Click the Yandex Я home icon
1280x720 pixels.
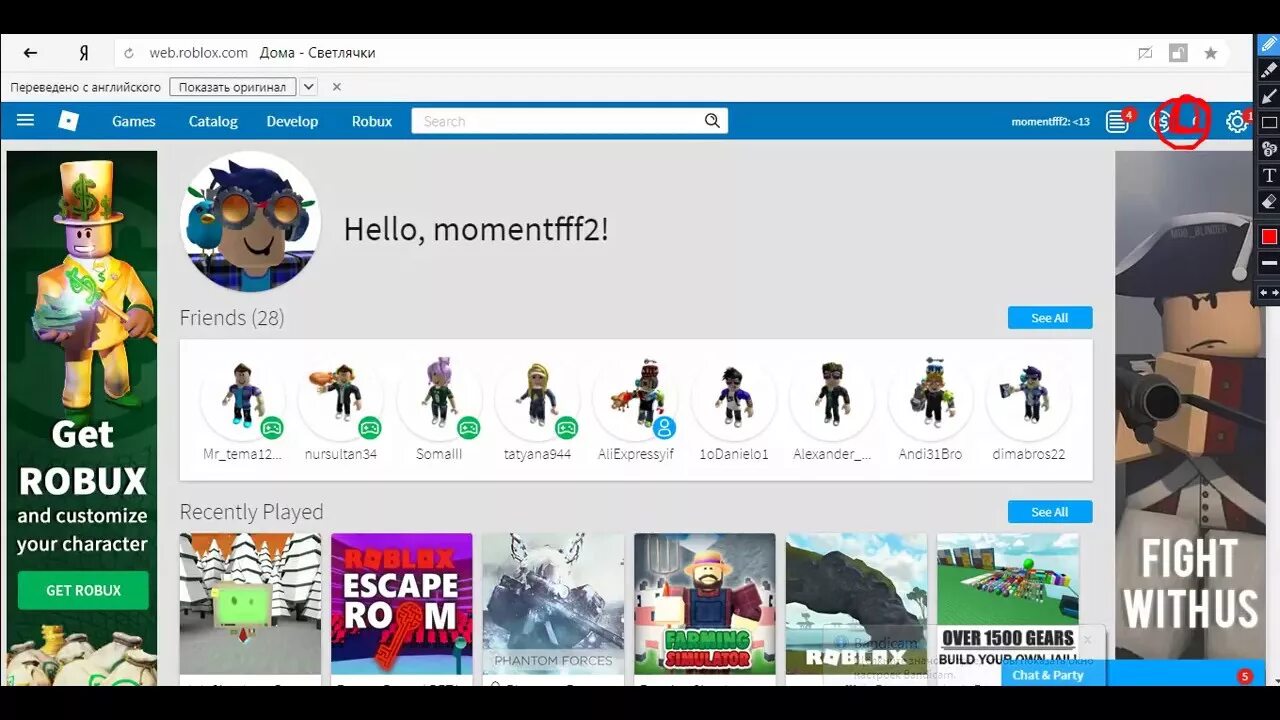pos(84,53)
